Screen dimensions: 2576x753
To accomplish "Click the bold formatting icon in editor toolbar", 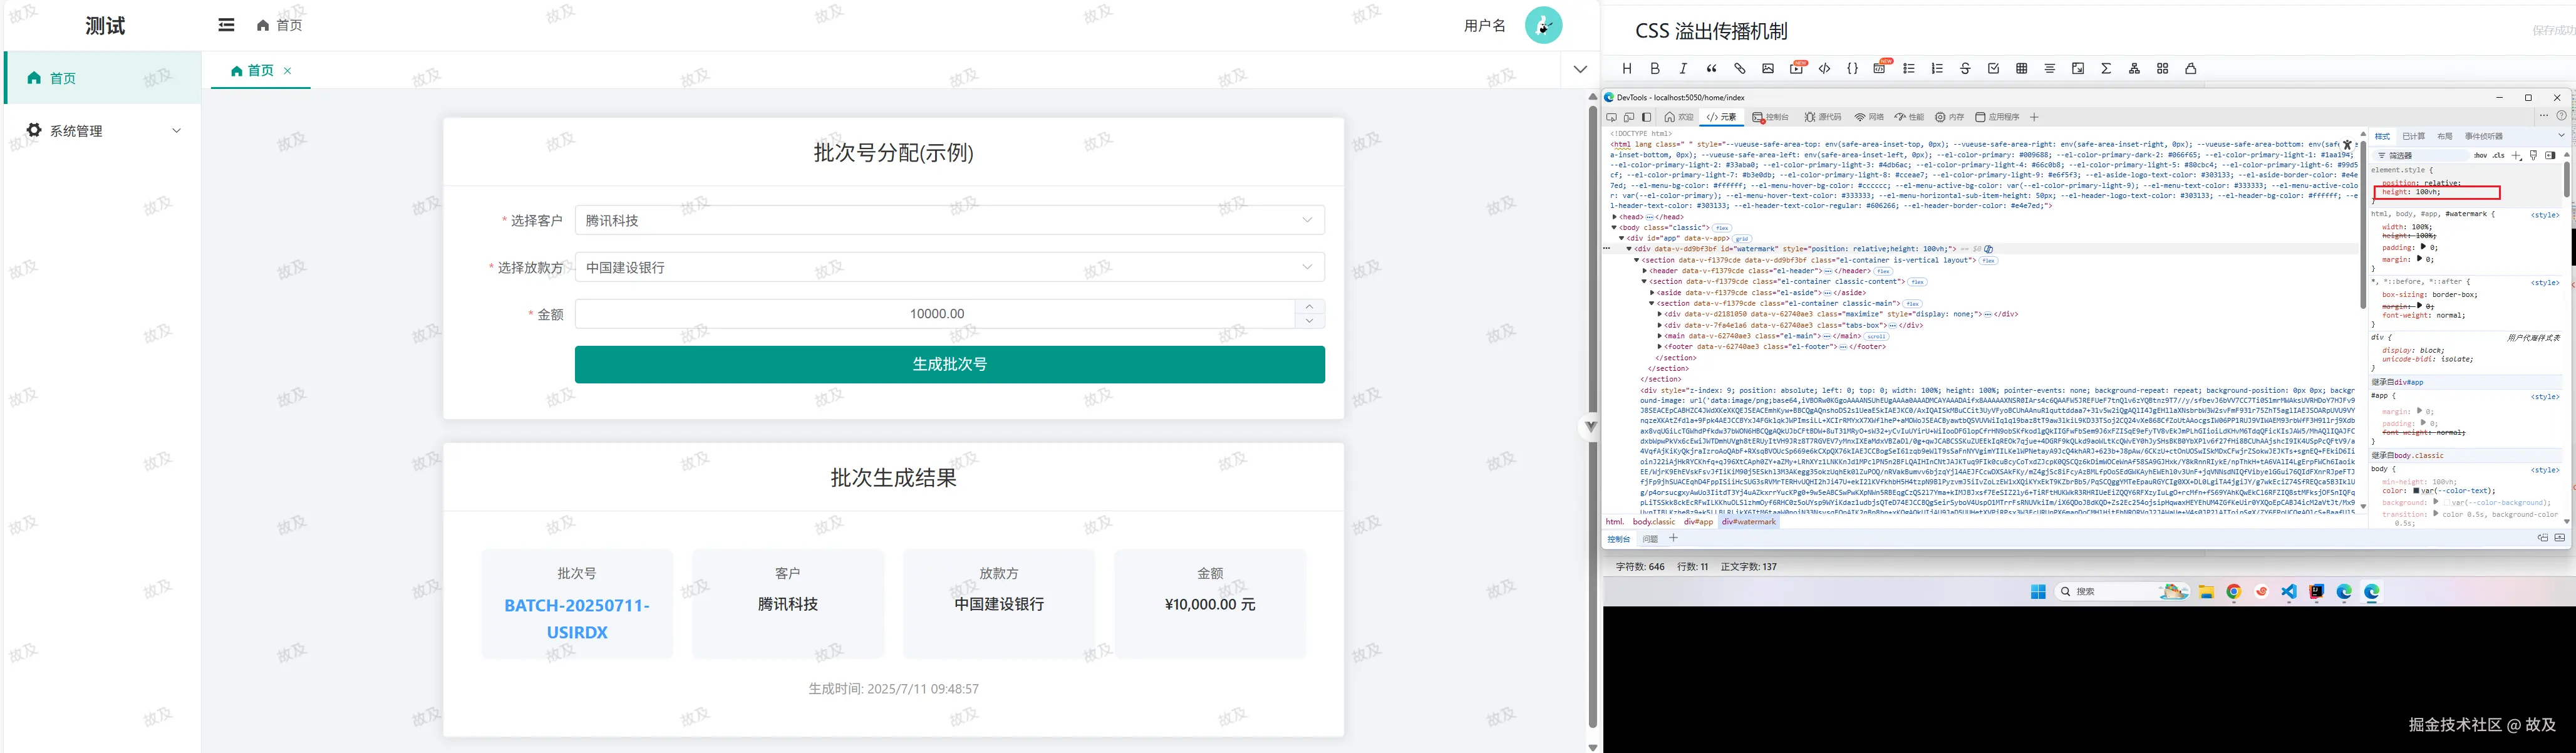I will point(1655,69).
